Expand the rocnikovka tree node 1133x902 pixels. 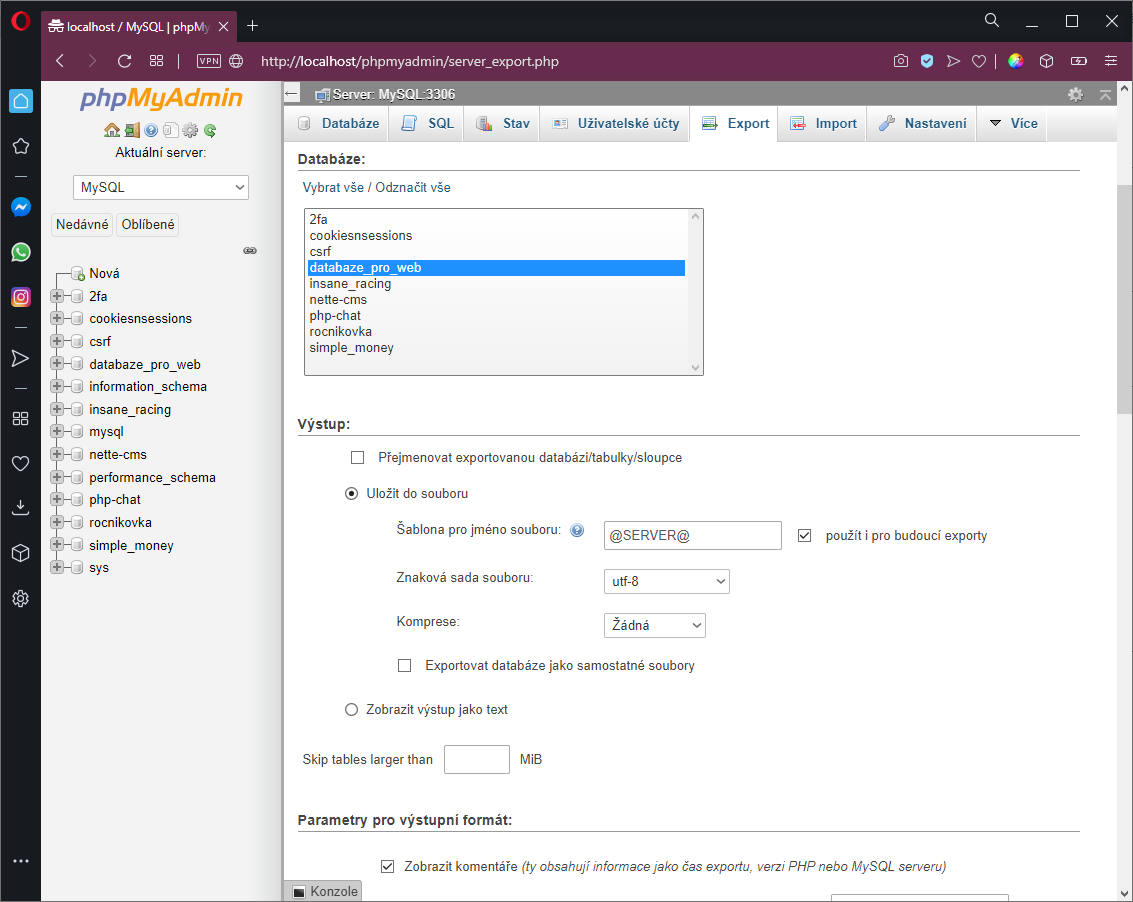click(x=56, y=522)
